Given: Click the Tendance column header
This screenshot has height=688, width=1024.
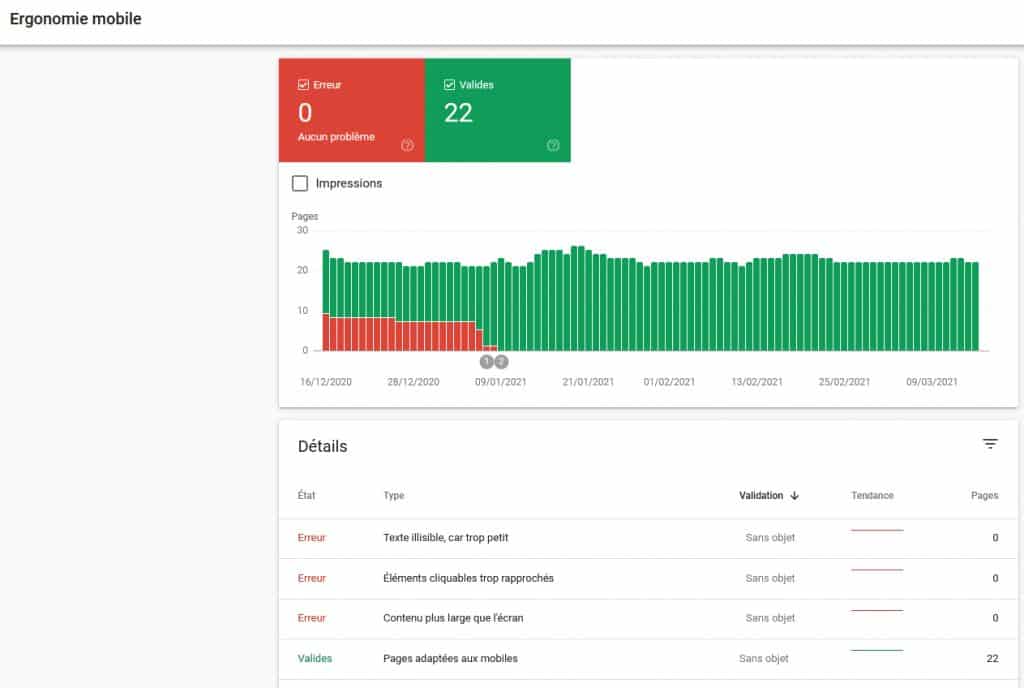Looking at the screenshot, I should (x=872, y=495).
